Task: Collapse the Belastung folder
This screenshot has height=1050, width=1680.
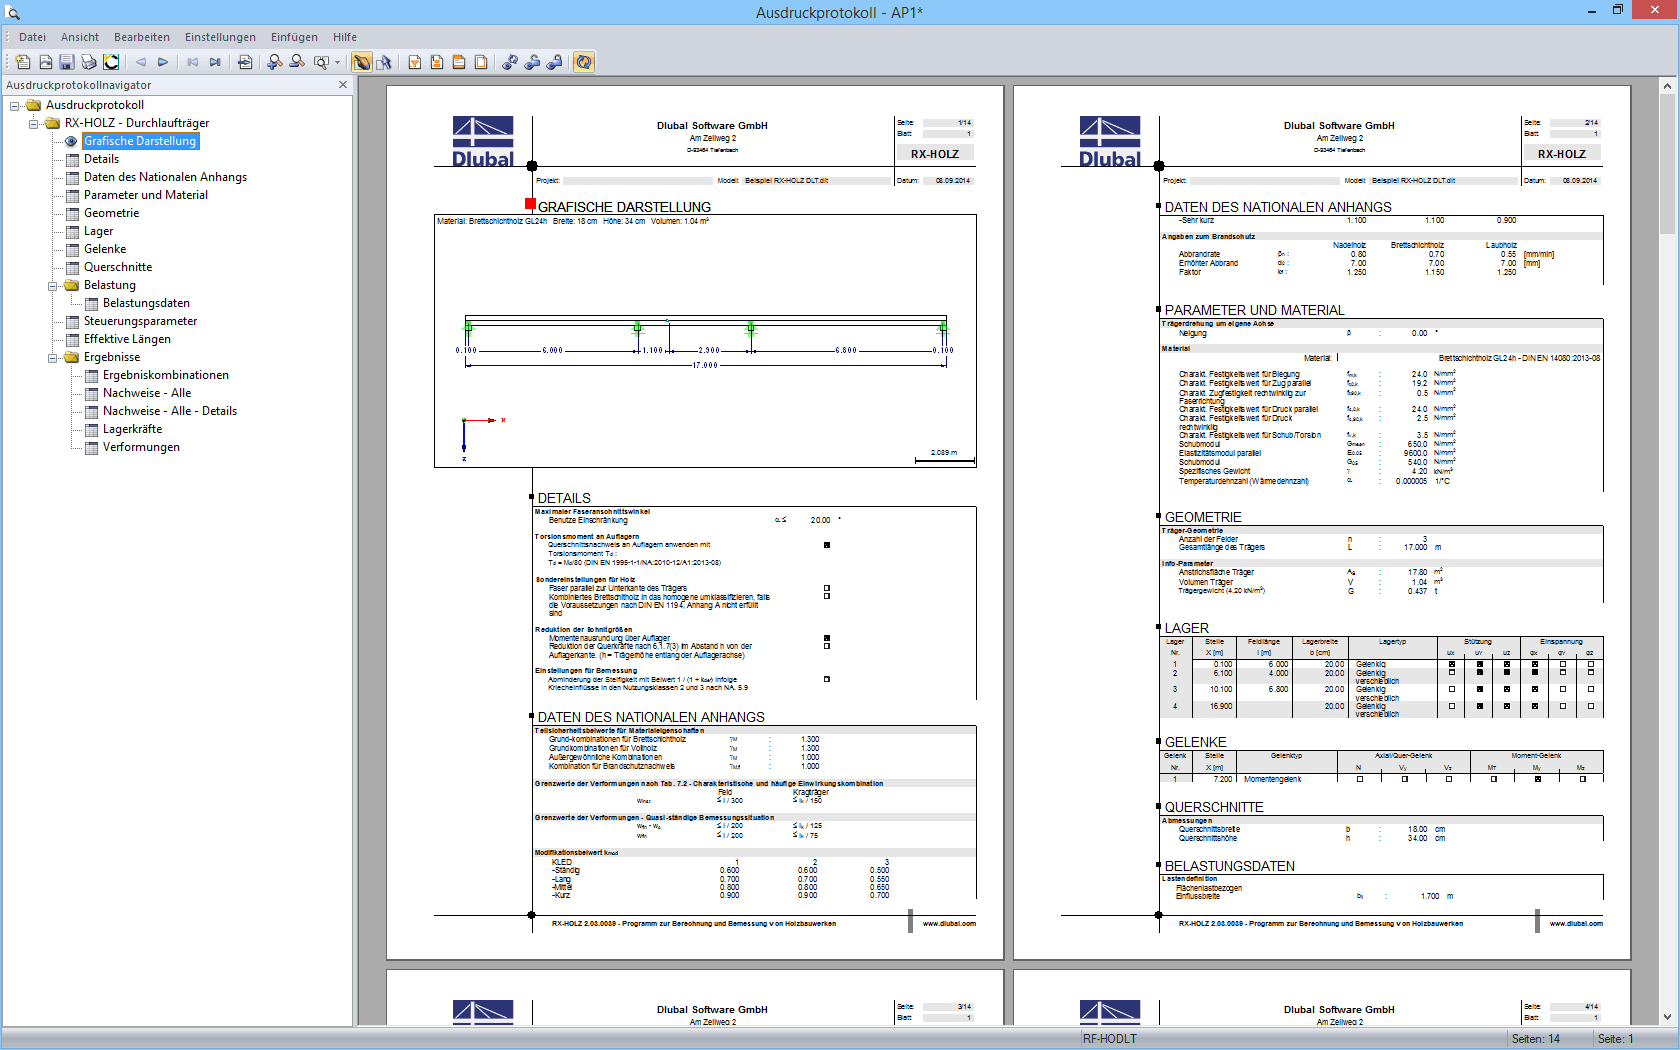Action: coord(53,285)
